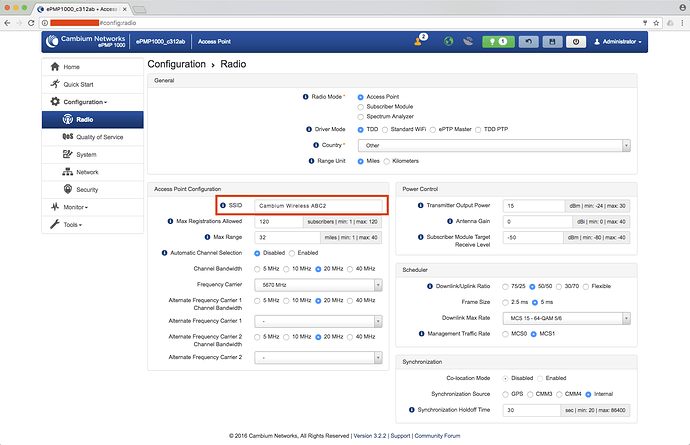
Task: Click the save configuration button
Action: point(552,41)
